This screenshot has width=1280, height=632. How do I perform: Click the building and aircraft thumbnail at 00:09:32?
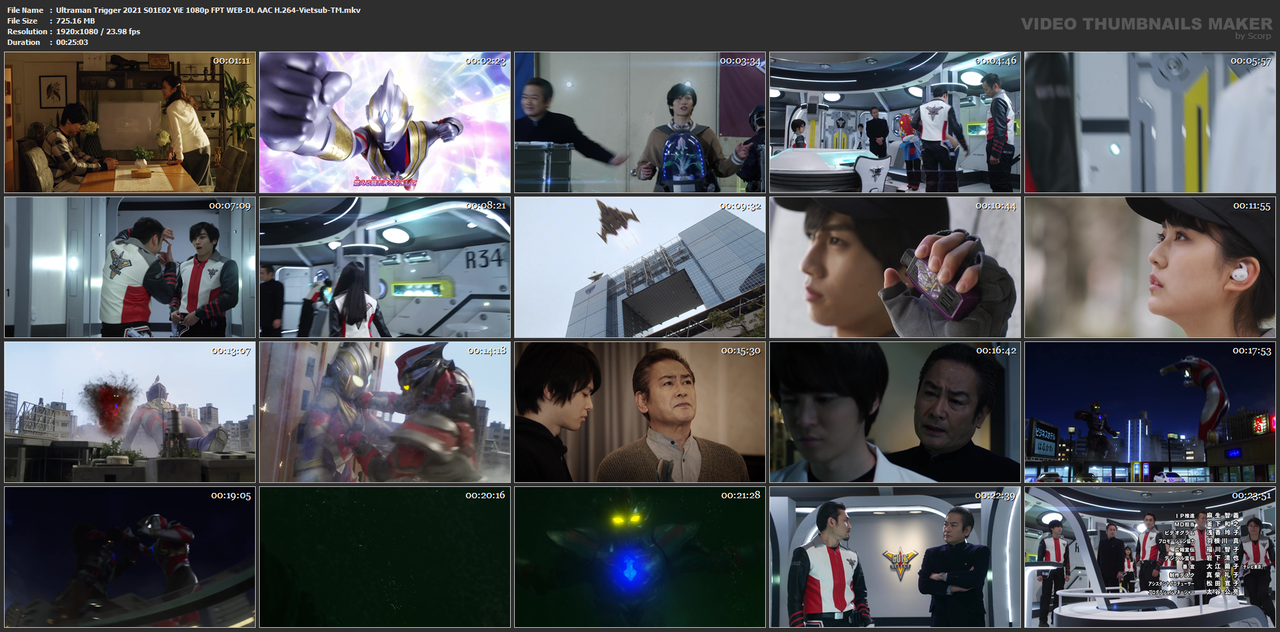[640, 267]
